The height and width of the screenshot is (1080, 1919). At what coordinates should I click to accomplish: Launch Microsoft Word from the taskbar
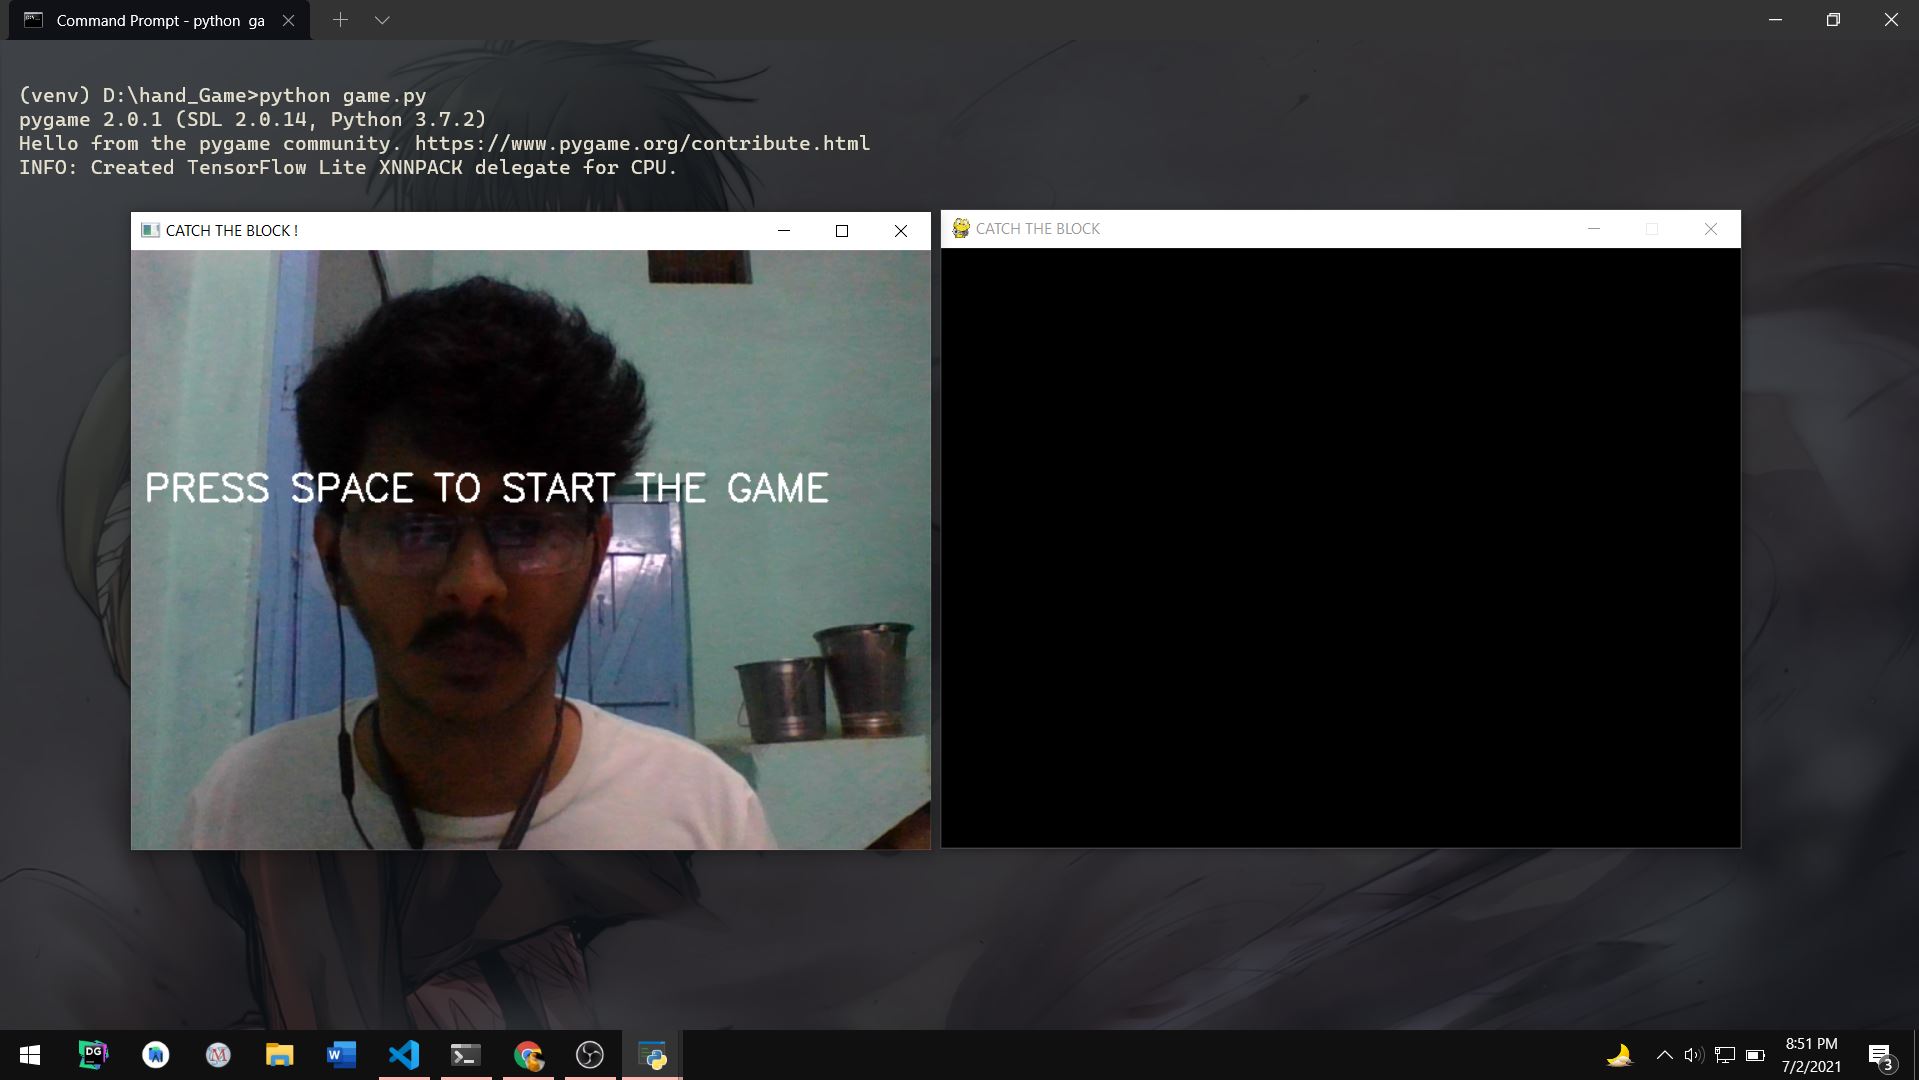click(x=341, y=1055)
